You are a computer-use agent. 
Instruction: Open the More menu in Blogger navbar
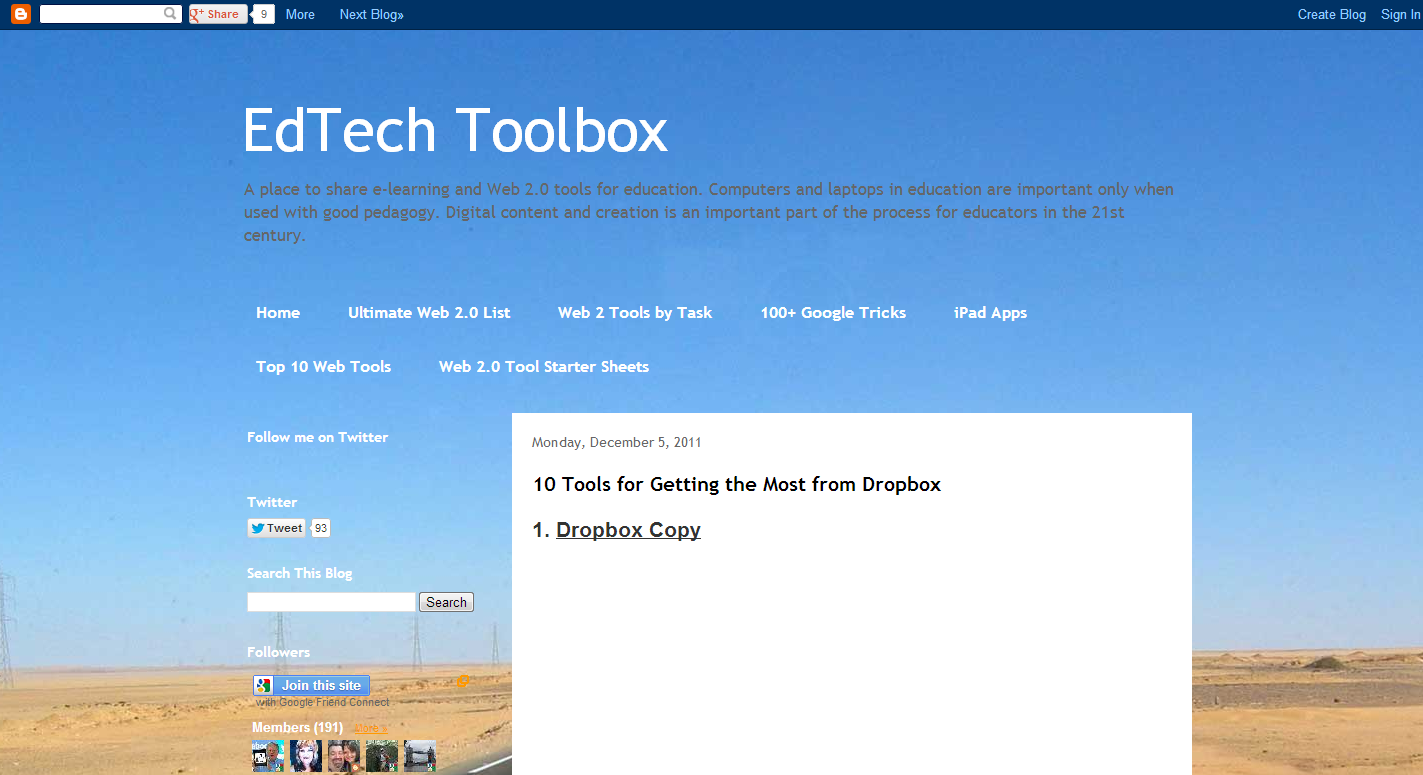pos(300,14)
